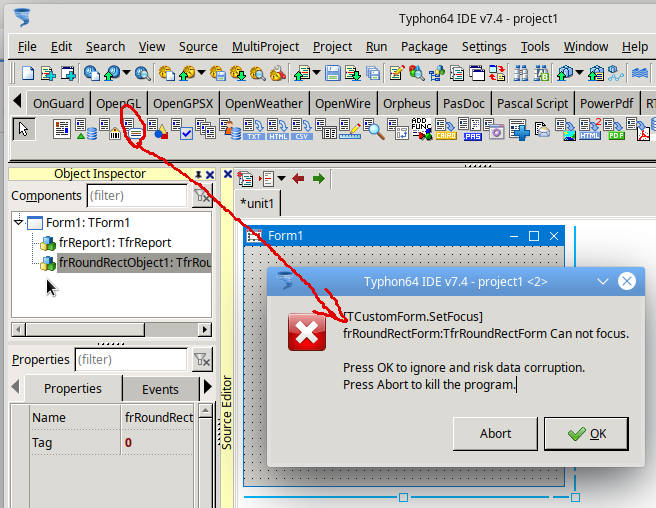Select the report preview magnifier component
The image size is (656, 508).
374,129
